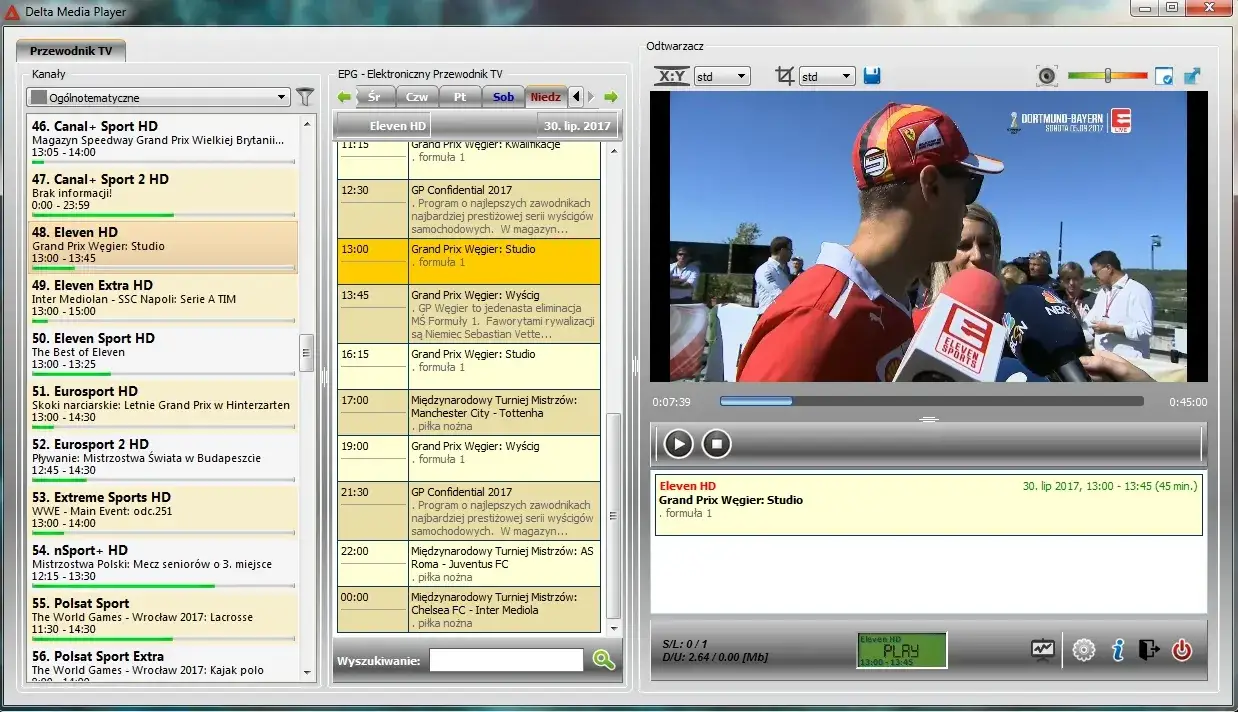
Task: Open settings with the gear icon
Action: [1083, 649]
